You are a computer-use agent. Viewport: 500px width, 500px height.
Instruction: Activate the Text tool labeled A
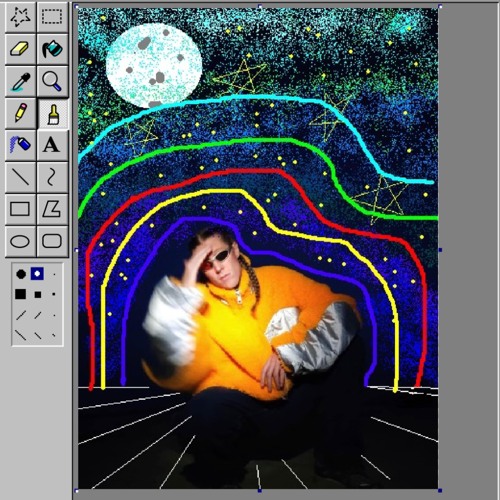point(52,145)
